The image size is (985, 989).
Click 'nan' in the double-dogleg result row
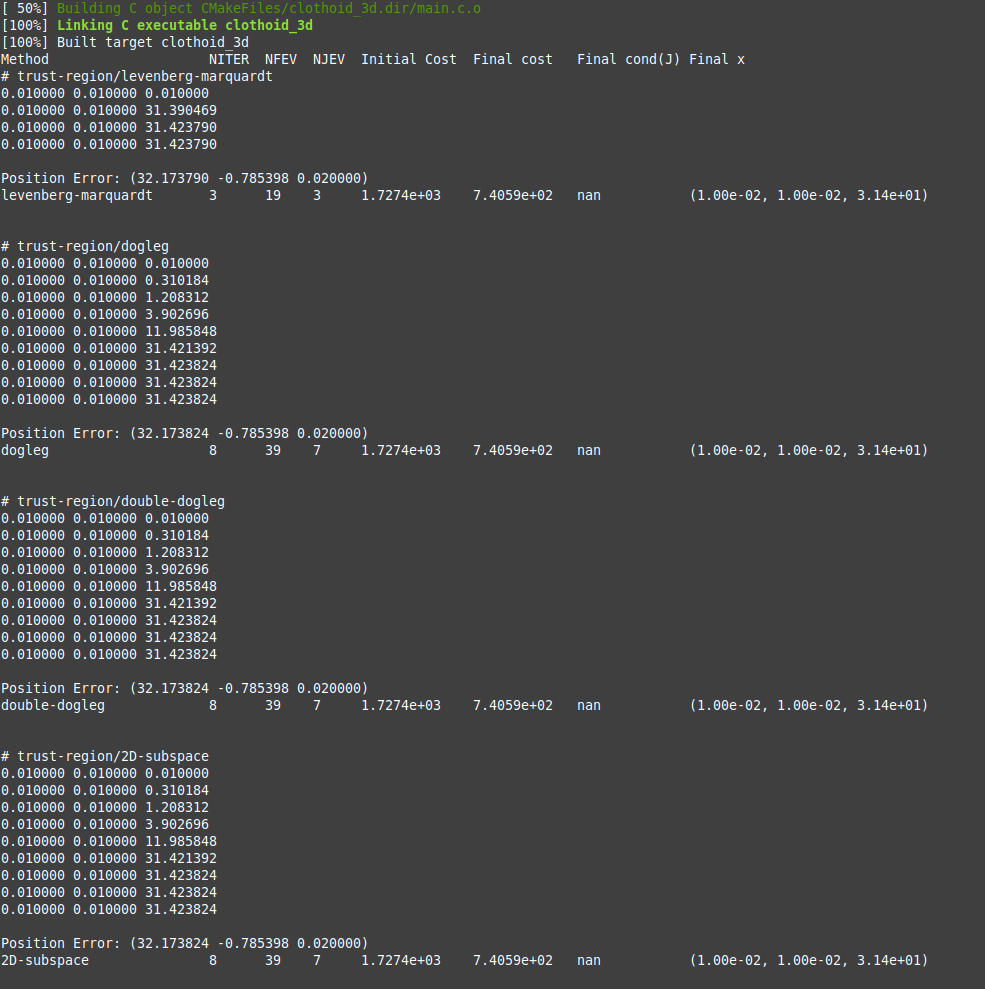tap(589, 705)
